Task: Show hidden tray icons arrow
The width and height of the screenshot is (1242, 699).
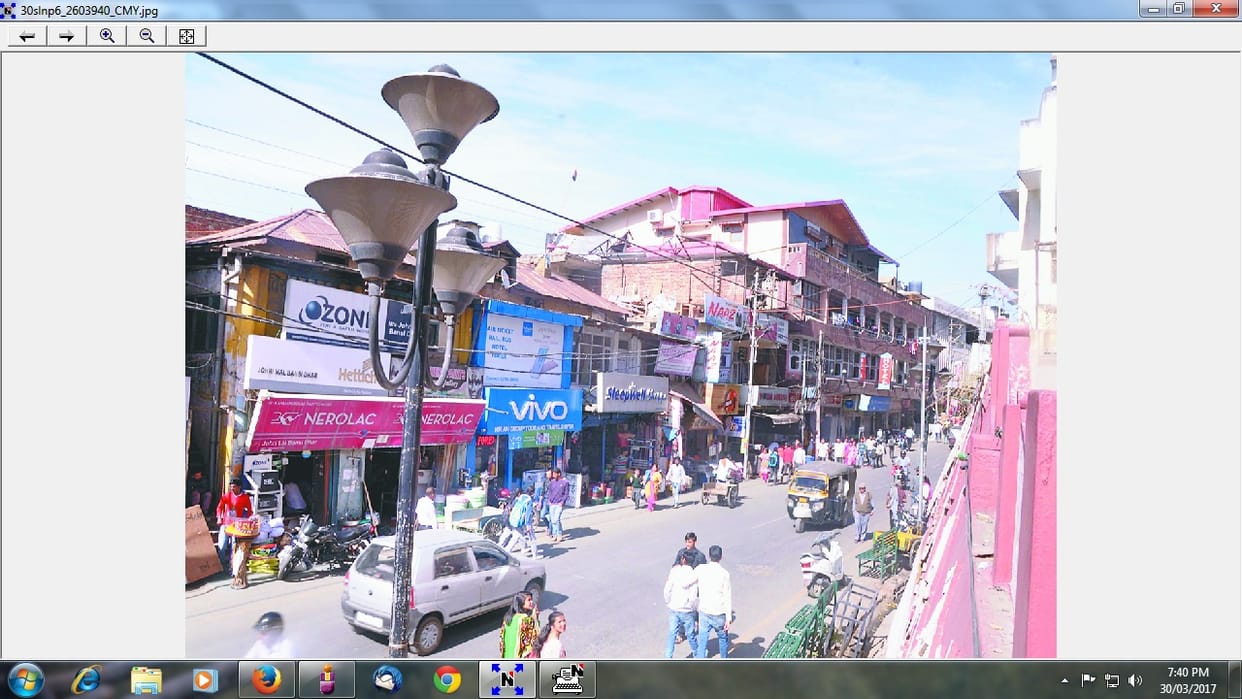Action: pyautogui.click(x=1064, y=680)
